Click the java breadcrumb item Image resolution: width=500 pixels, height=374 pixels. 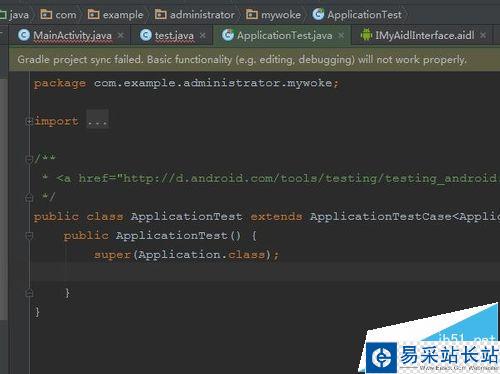coord(15,15)
